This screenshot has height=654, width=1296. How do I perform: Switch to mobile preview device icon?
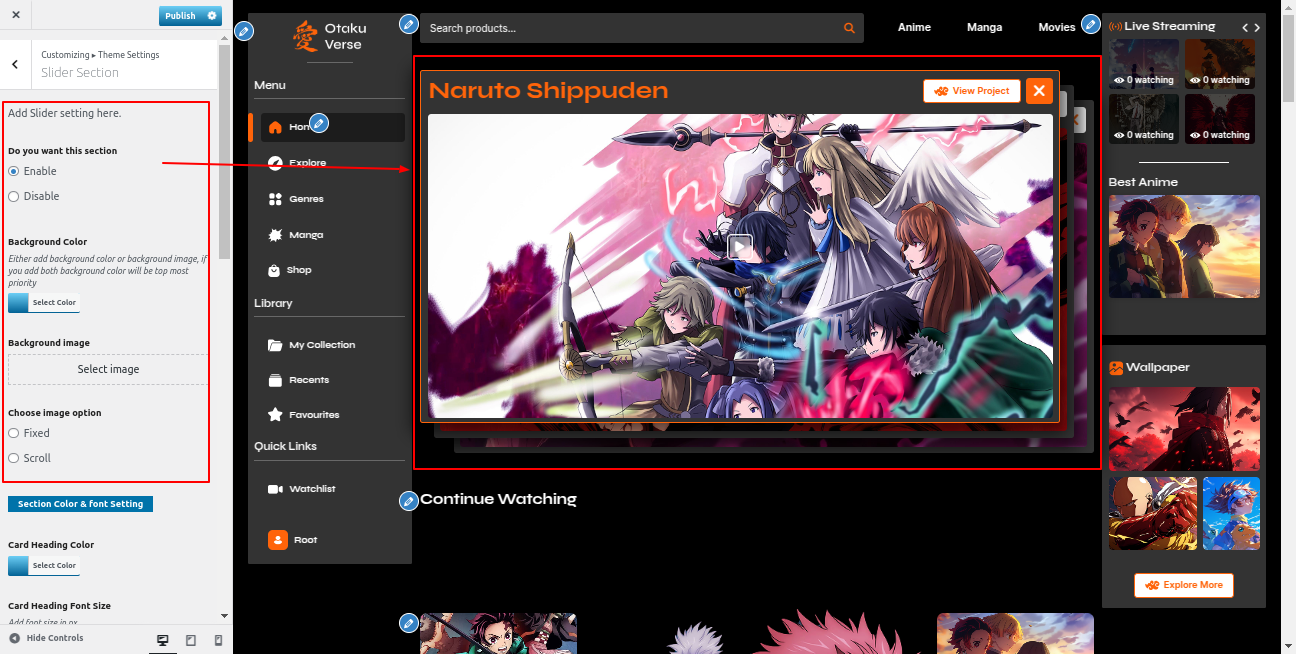[x=218, y=640]
